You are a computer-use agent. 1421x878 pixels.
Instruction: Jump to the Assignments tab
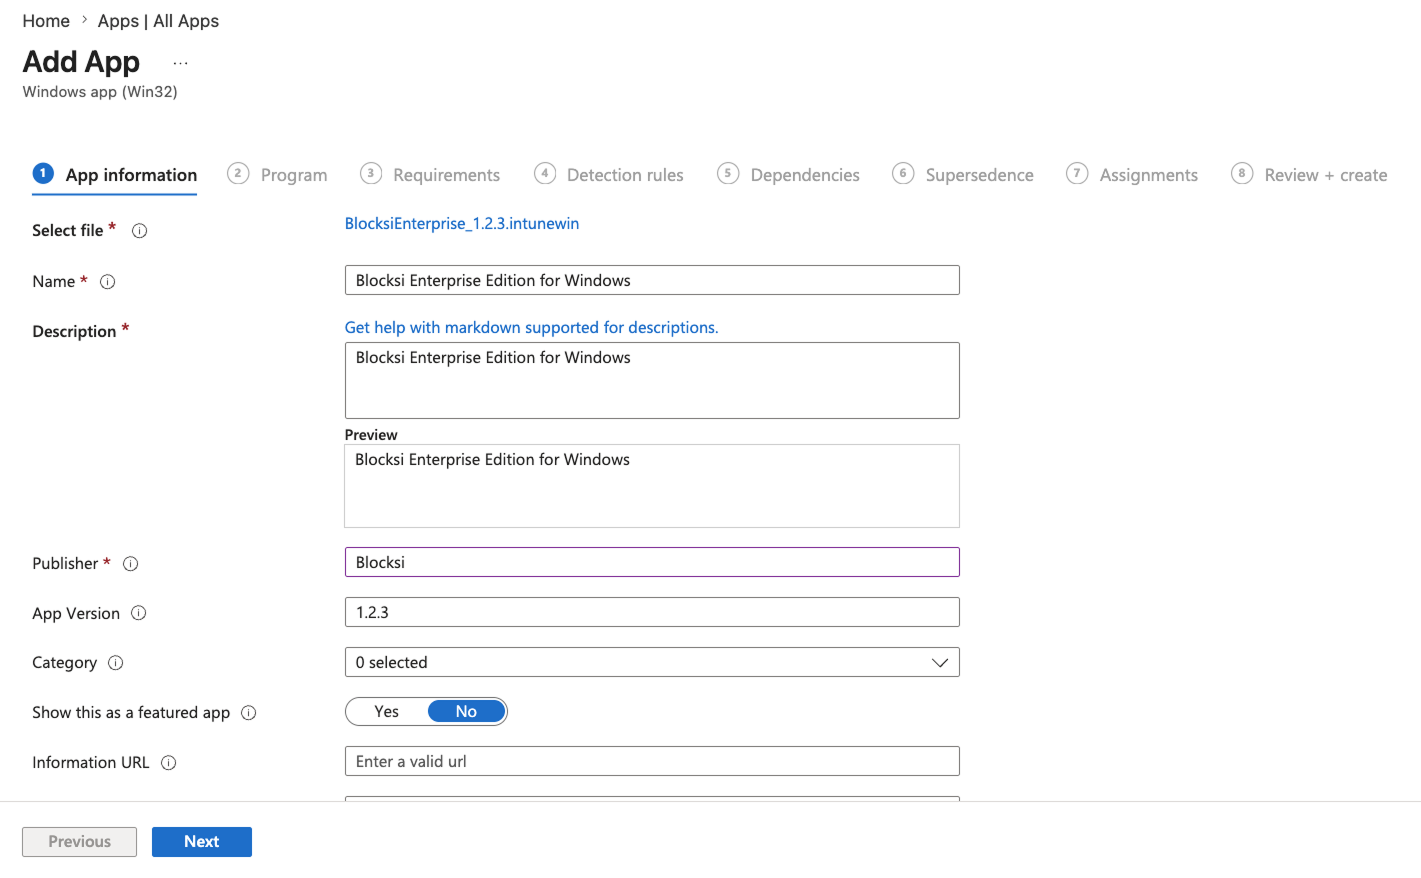pyautogui.click(x=1132, y=175)
